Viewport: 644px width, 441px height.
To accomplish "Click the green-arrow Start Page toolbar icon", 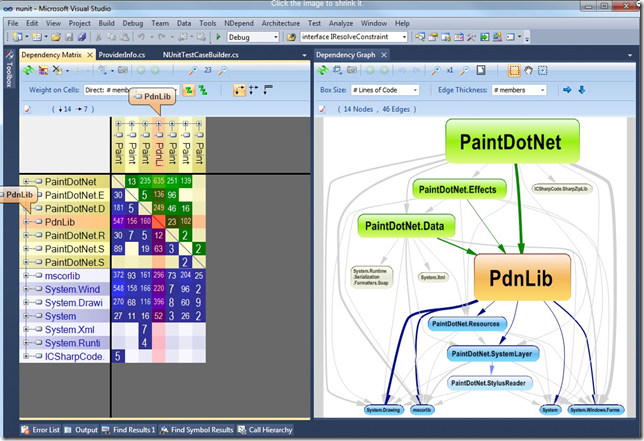I will click(x=485, y=37).
